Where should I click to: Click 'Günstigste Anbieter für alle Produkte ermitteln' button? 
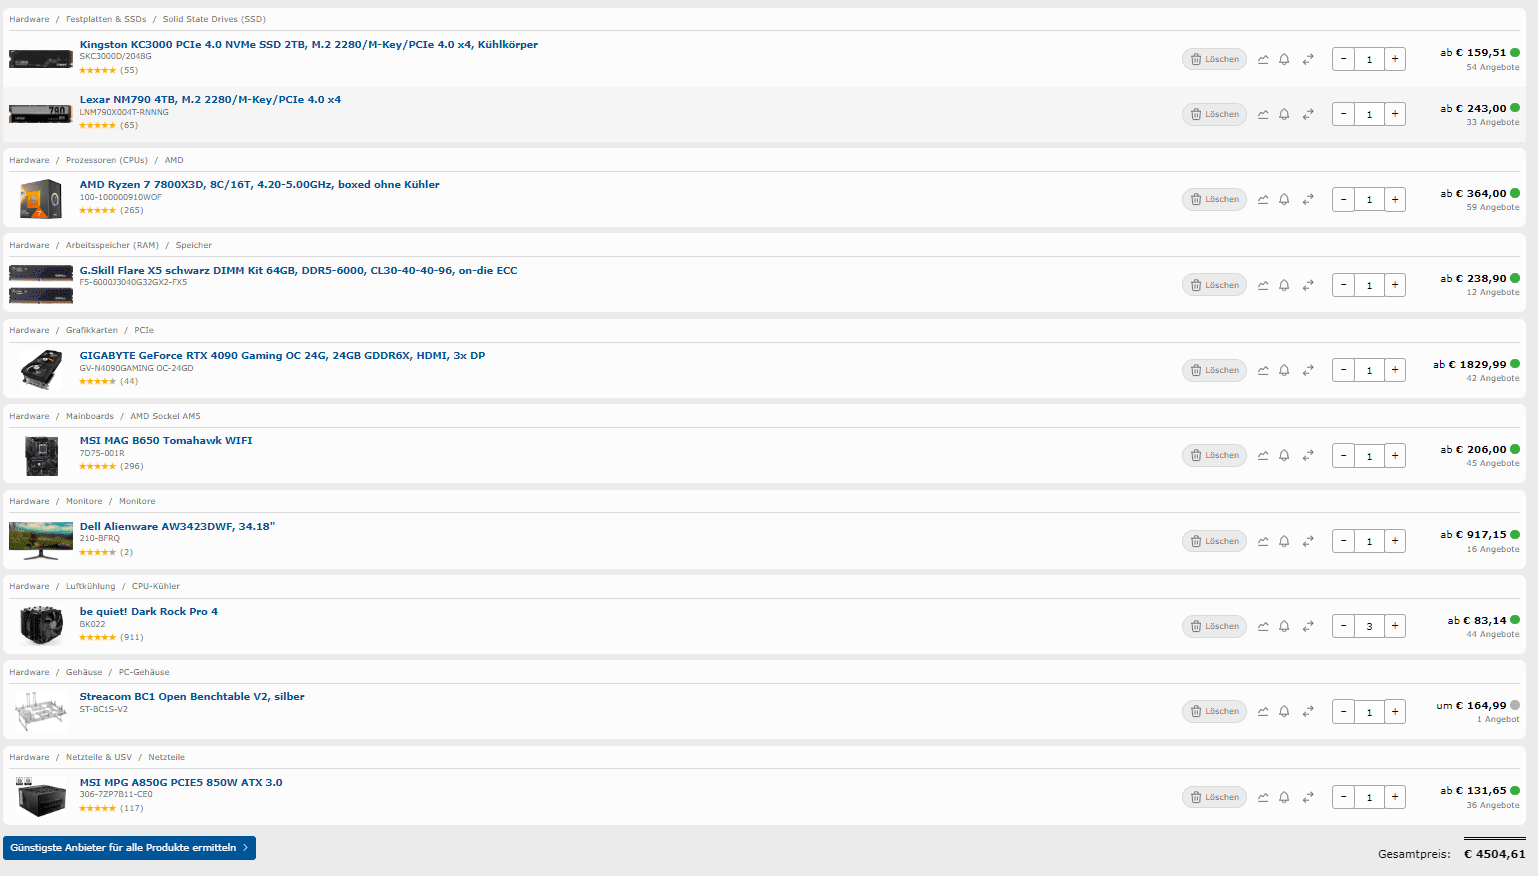click(129, 848)
